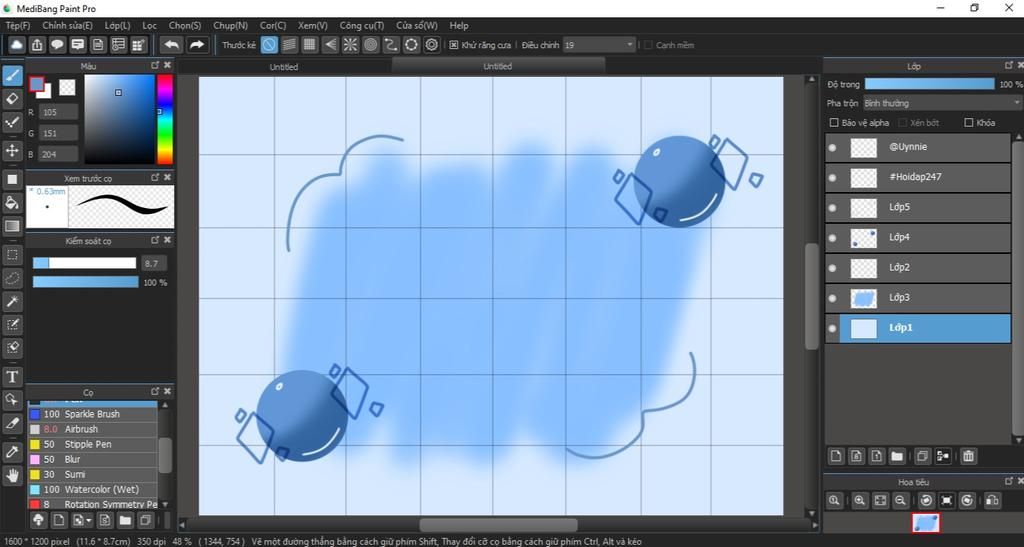
Task: Click the Redo arrow in toolbar
Action: [196, 44]
